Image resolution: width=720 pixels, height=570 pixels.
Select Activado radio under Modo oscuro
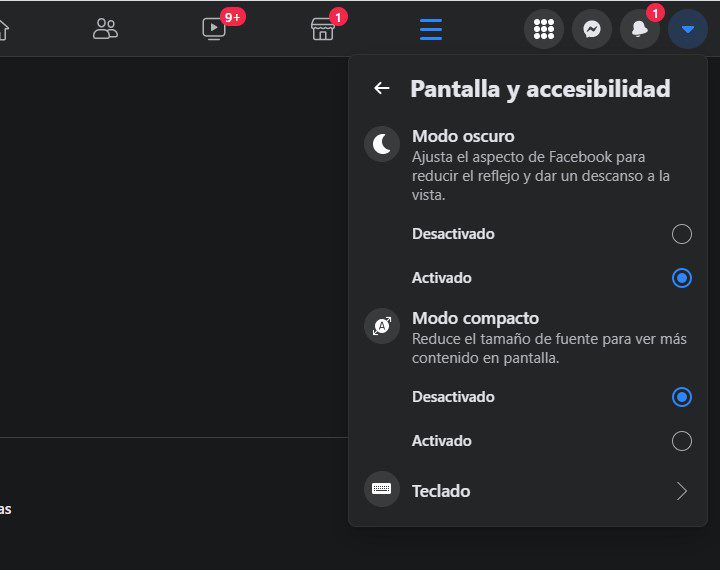point(682,278)
